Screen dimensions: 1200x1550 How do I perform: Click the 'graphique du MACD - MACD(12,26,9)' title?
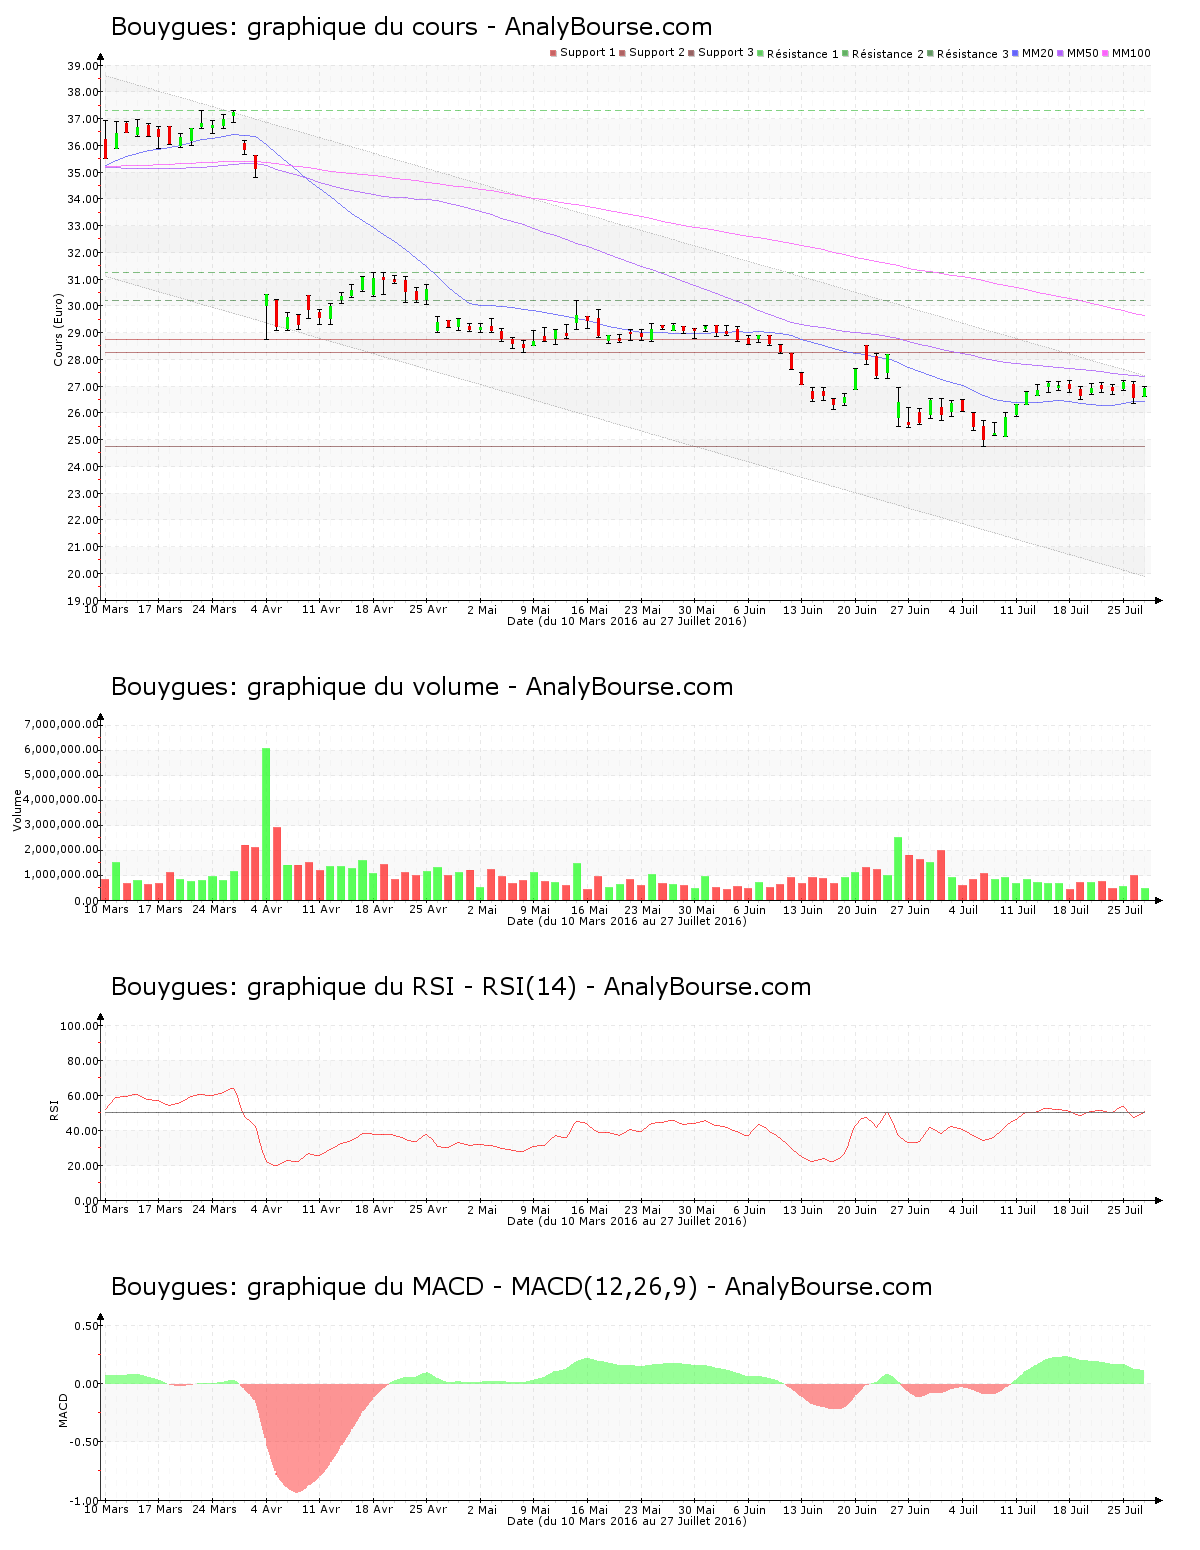coord(521,1287)
